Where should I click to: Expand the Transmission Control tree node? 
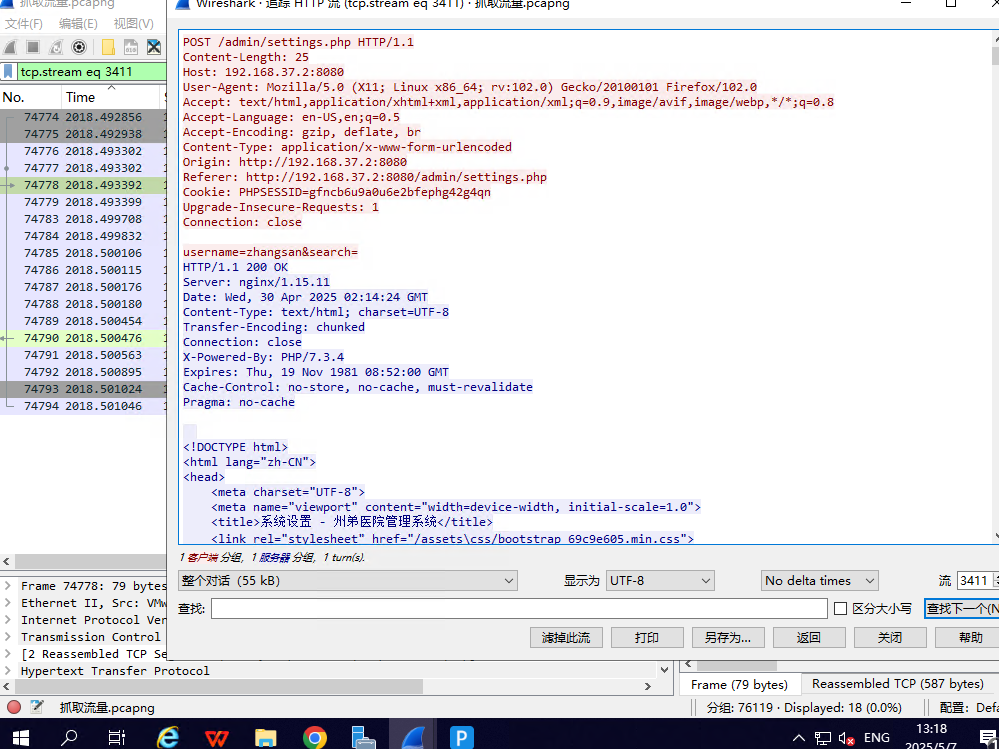[x=8, y=636]
